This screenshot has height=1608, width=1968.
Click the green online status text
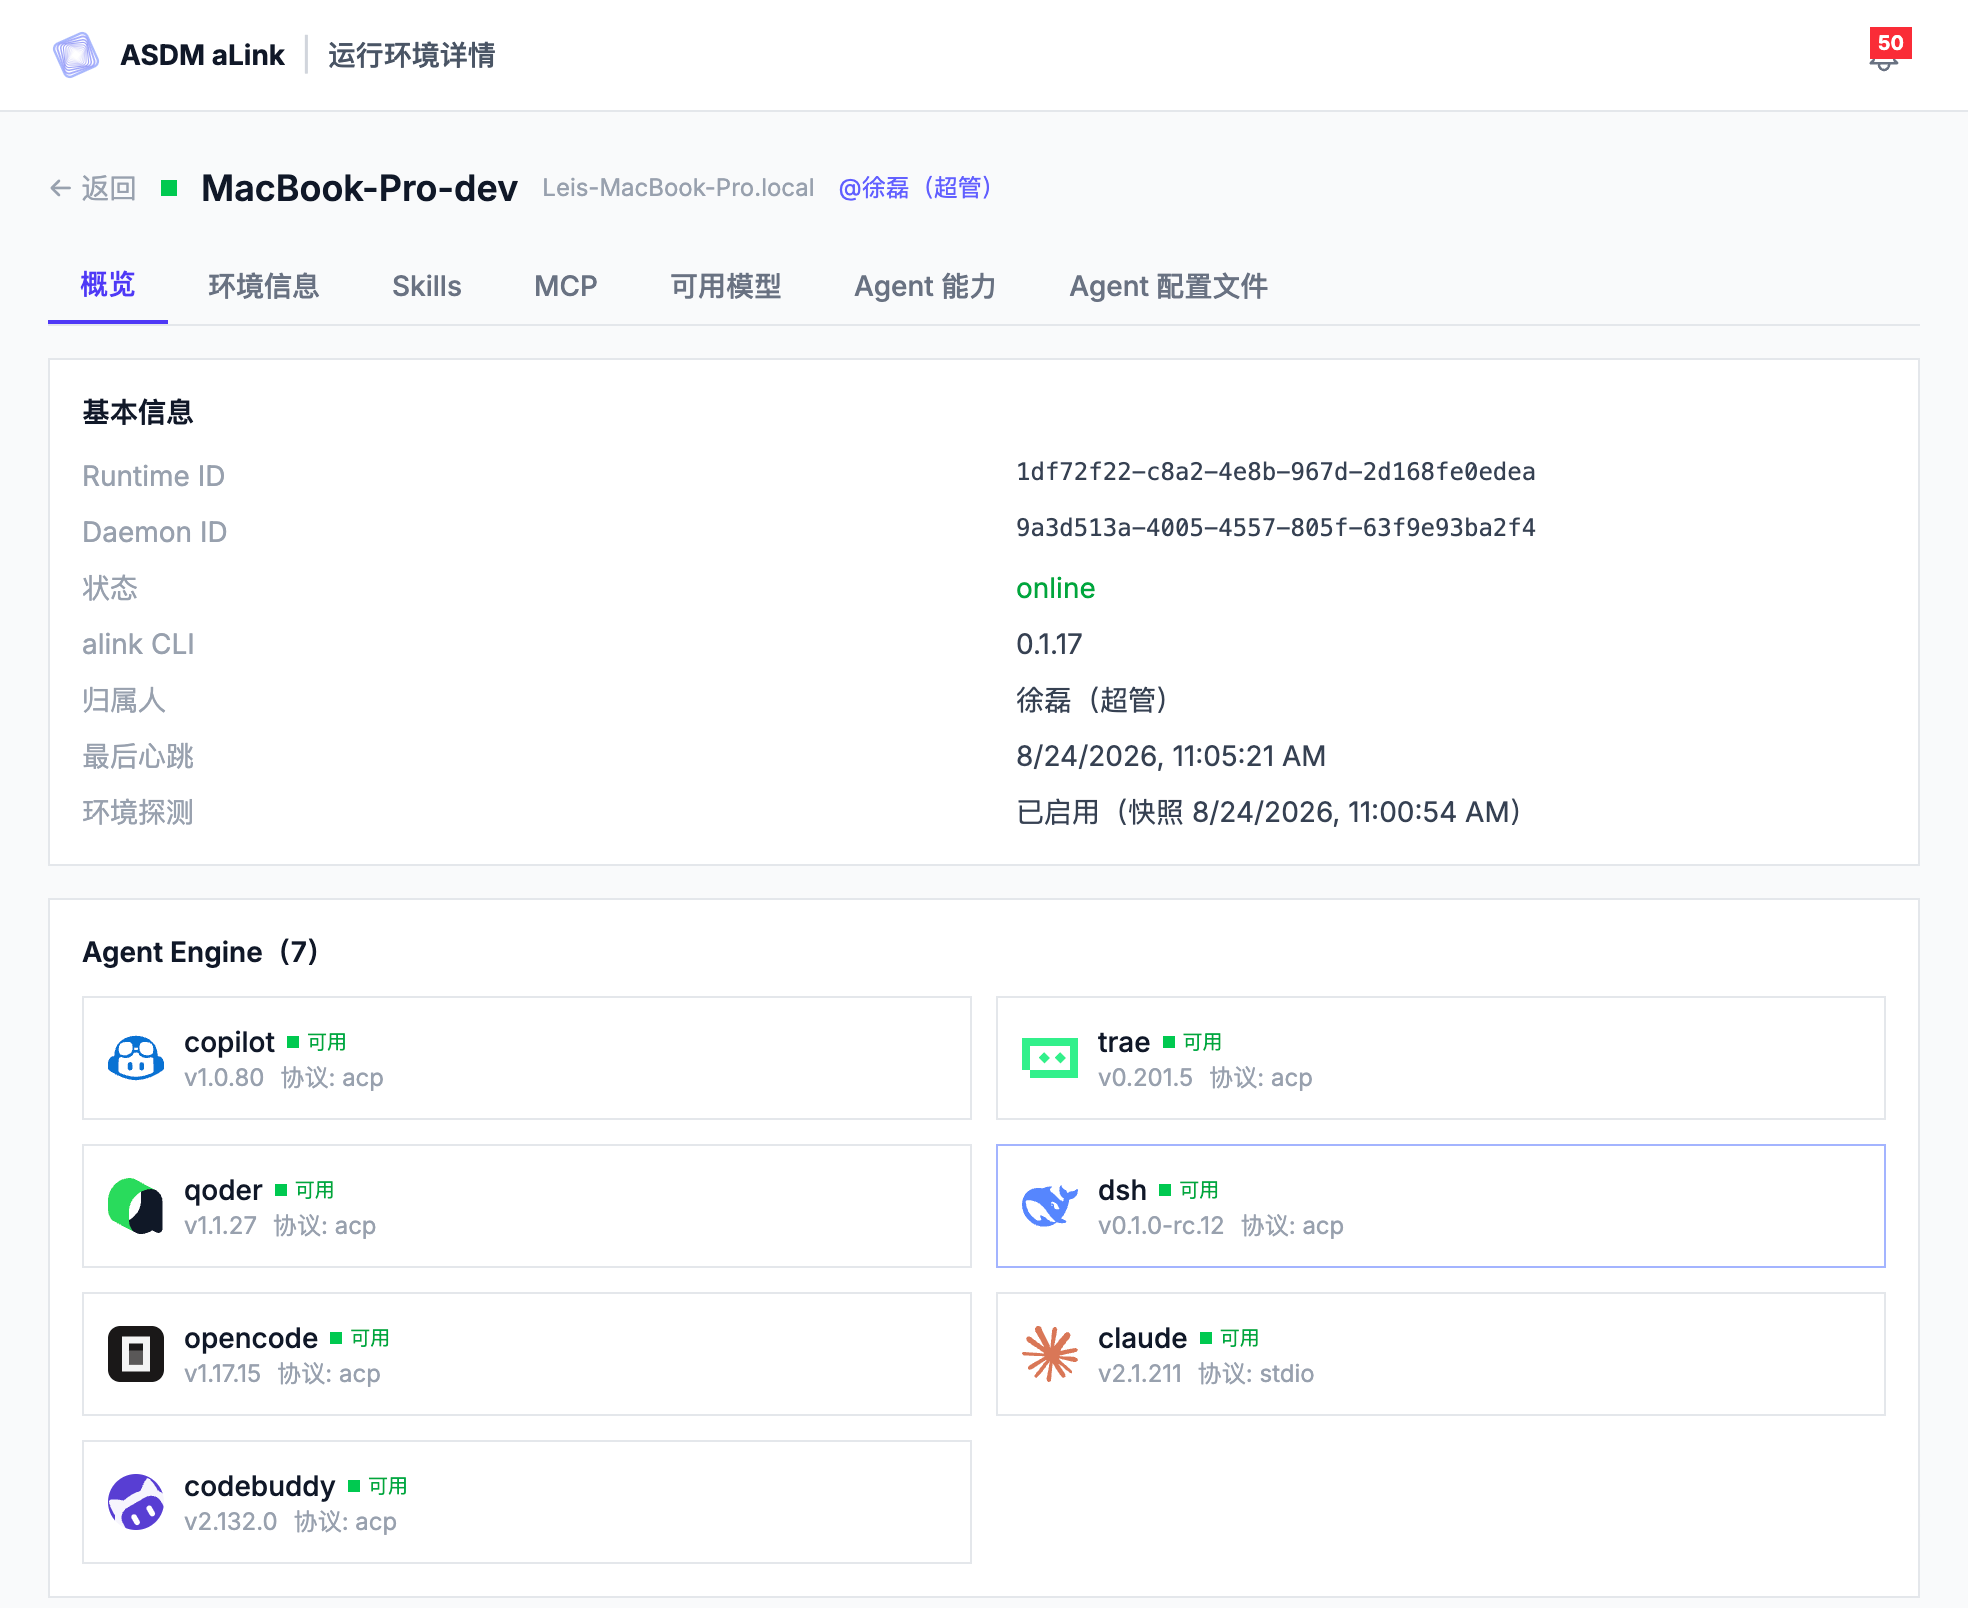[x=1056, y=588]
